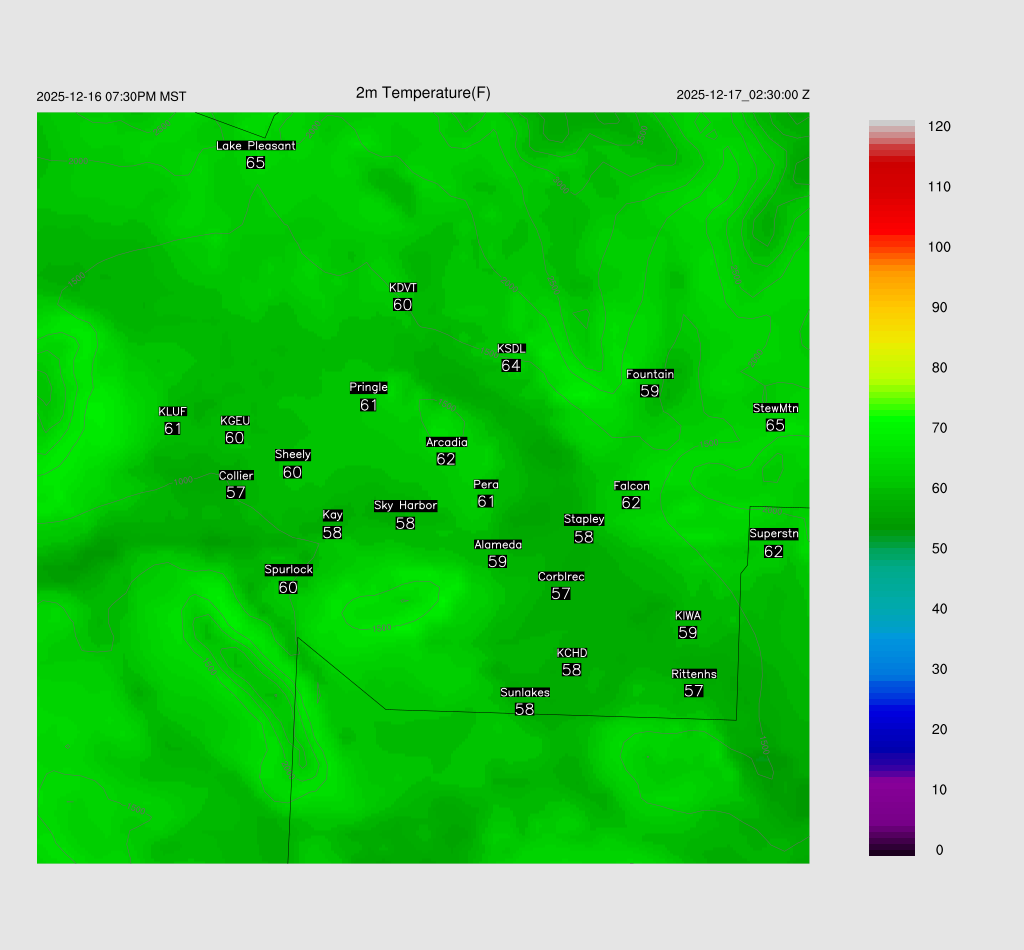Click the MST local timestamp text

click(111, 97)
